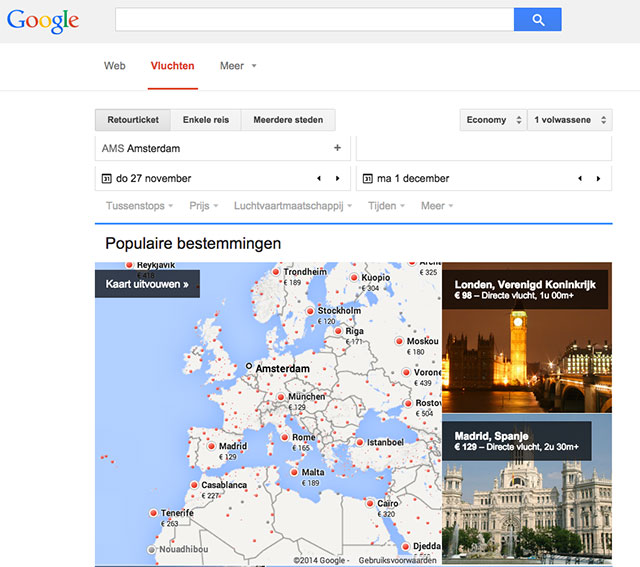The height and width of the screenshot is (567, 640).
Task: Click the Malta red map marker
Action: click(294, 472)
